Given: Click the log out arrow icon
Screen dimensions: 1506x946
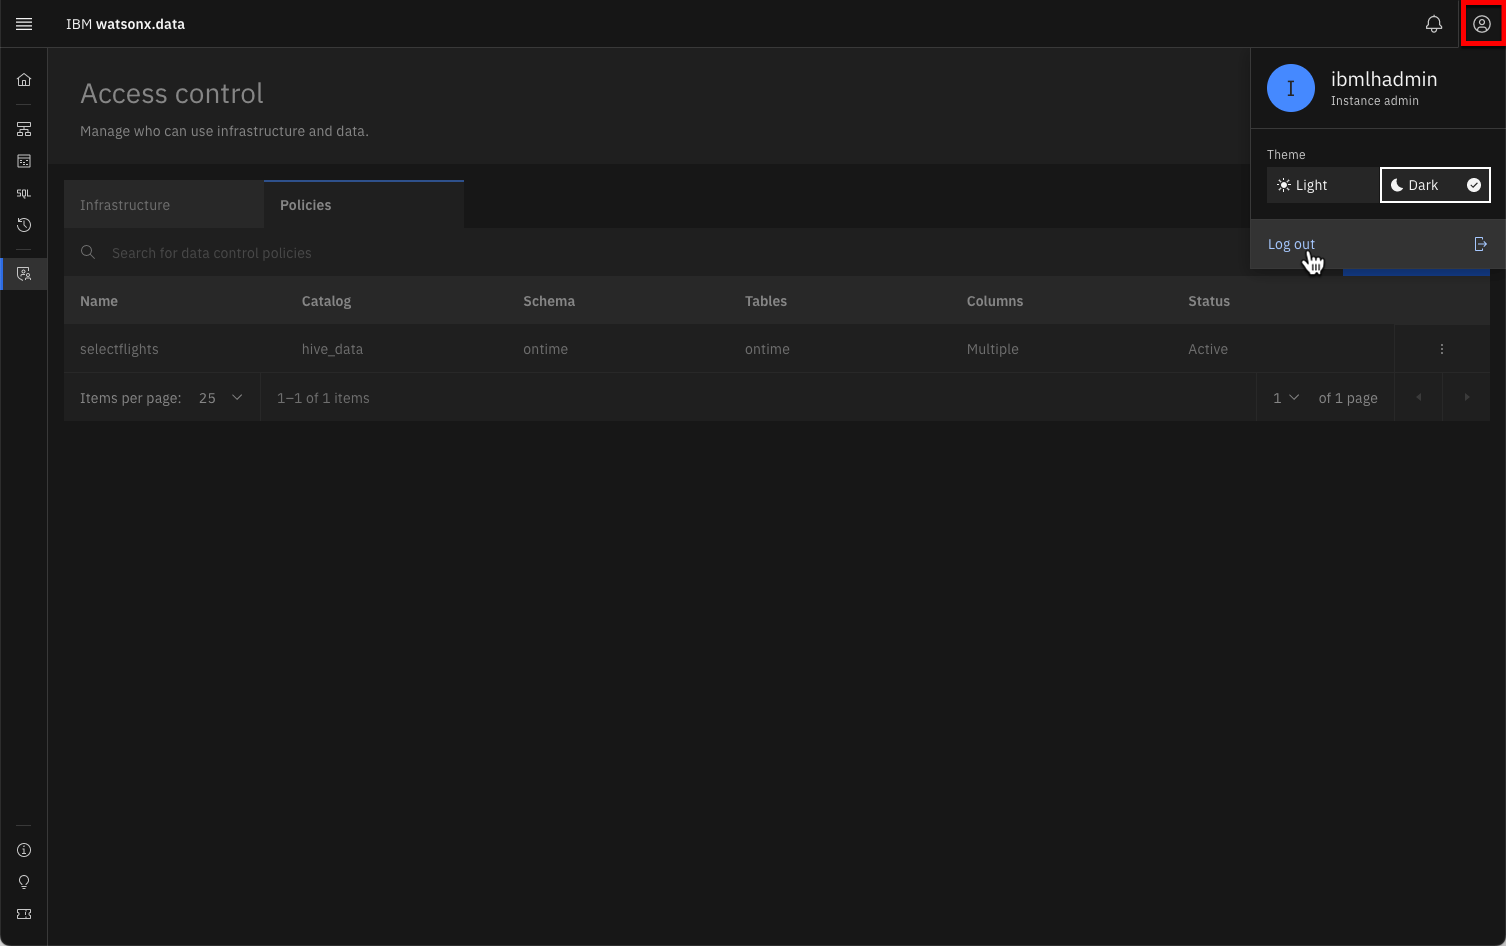Looking at the screenshot, I should pos(1481,244).
